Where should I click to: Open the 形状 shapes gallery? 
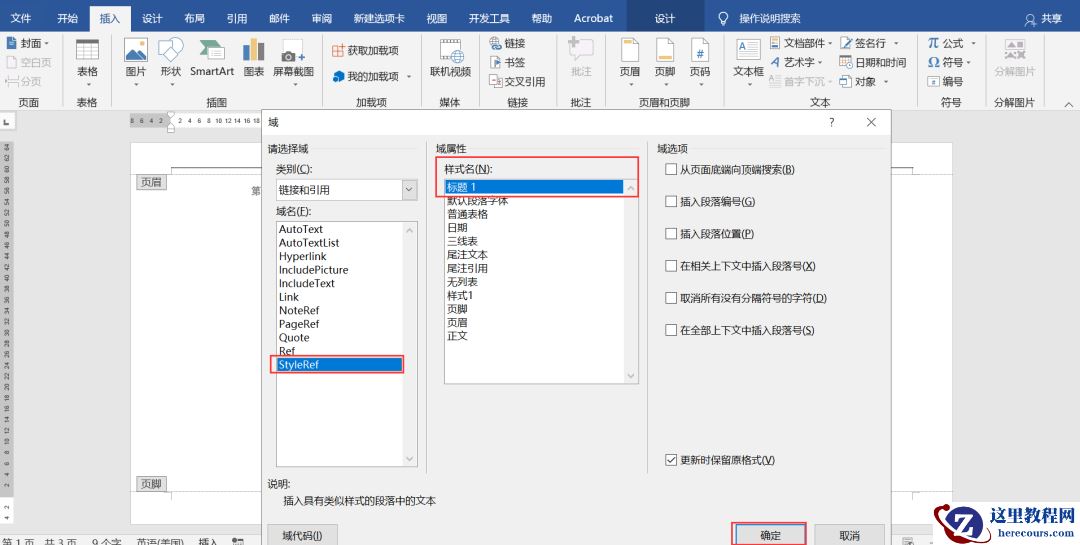click(170, 62)
